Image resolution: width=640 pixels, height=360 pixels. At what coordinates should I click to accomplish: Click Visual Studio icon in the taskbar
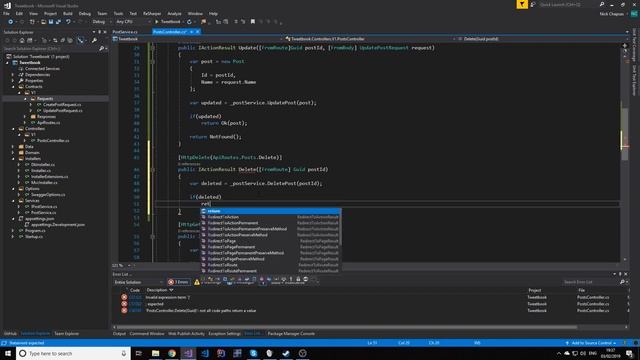(188, 353)
